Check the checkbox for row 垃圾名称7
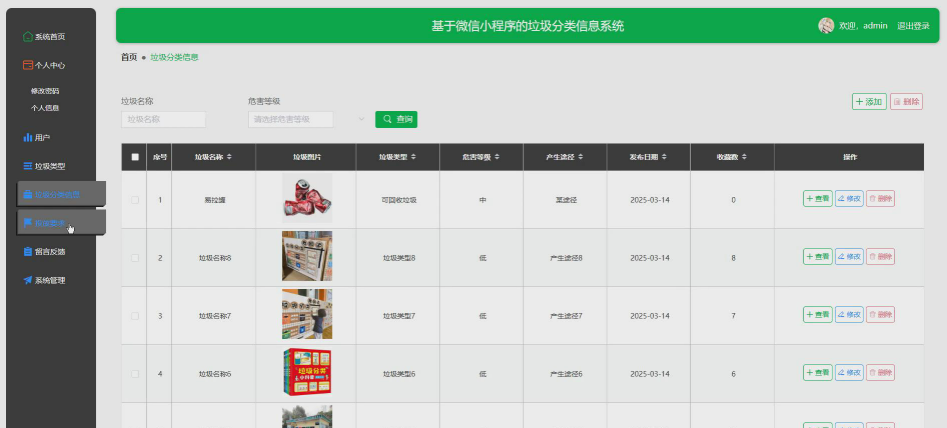947x428 pixels. coord(135,316)
